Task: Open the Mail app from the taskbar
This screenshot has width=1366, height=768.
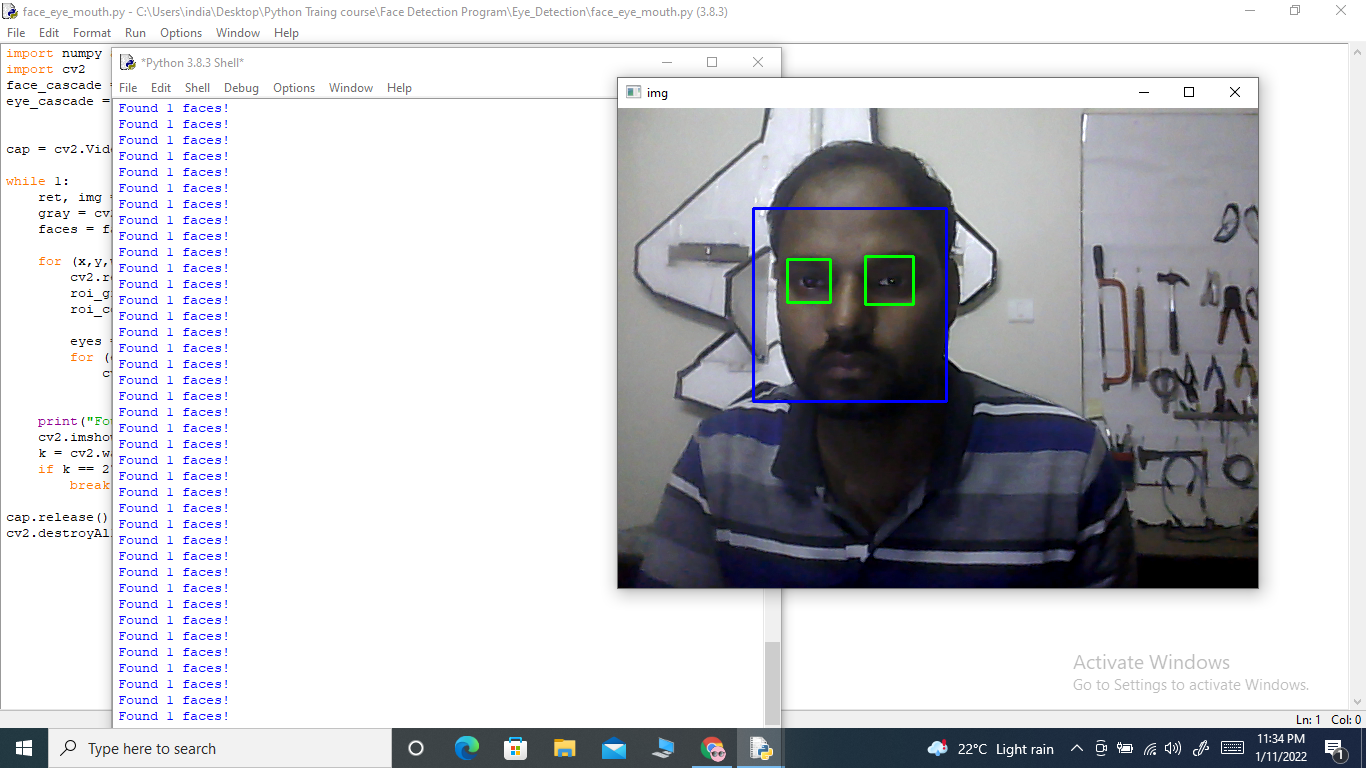Action: tap(613, 748)
